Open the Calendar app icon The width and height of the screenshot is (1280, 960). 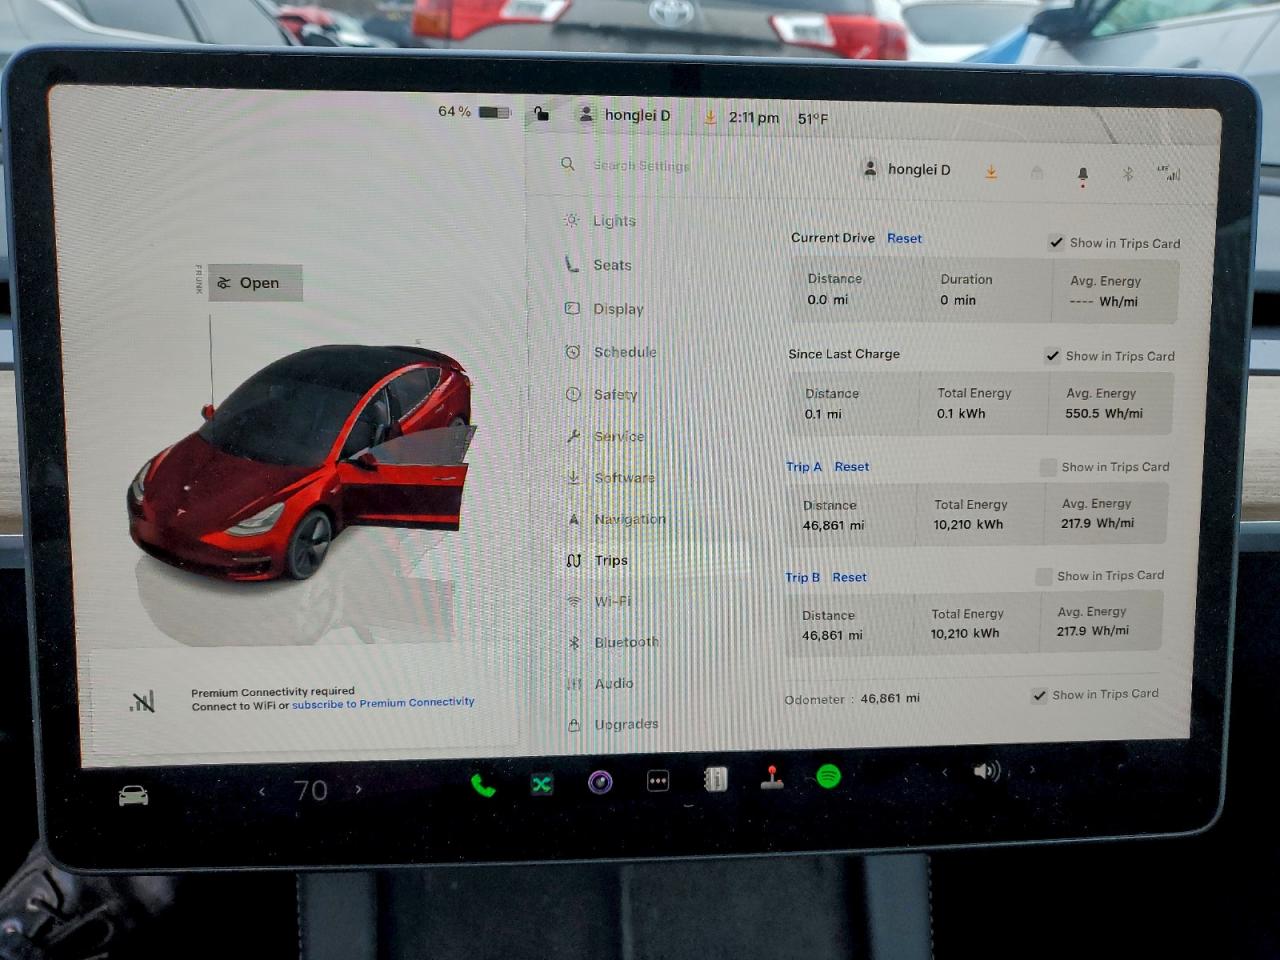(716, 778)
